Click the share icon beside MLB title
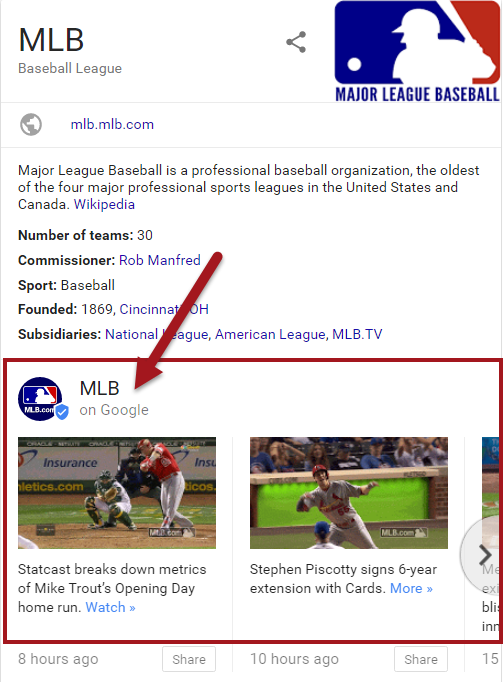 coord(296,42)
